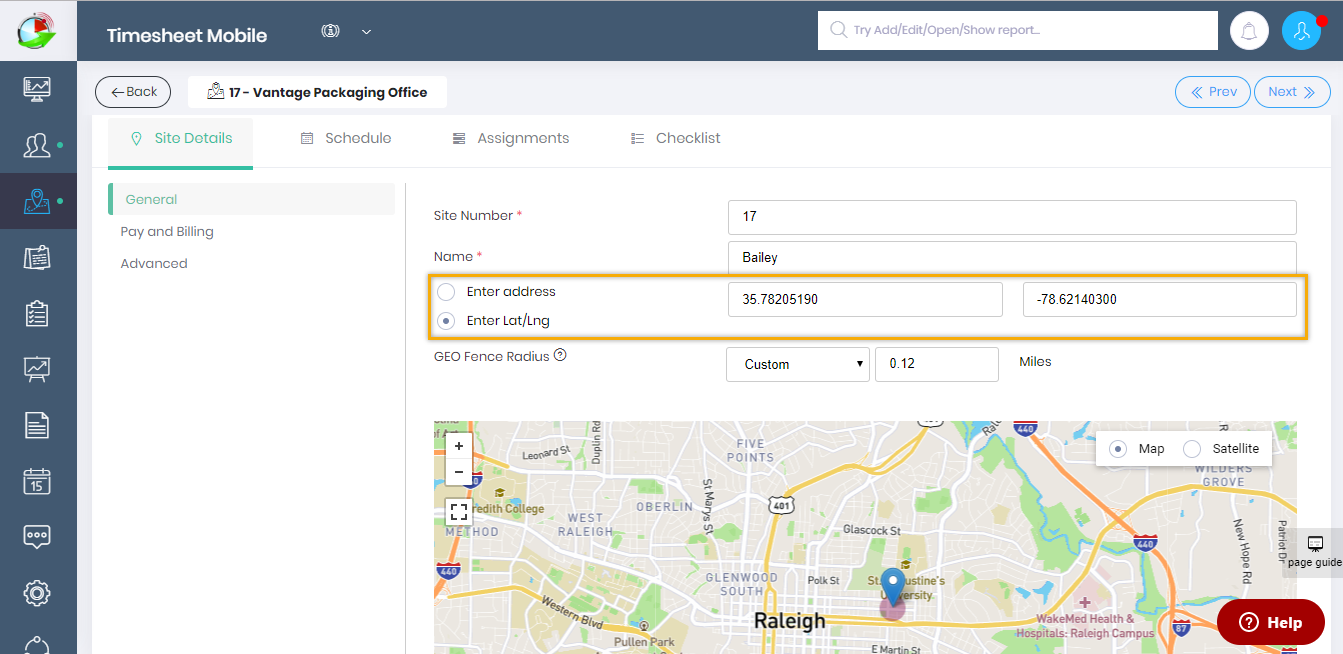
Task: Select the Enter address radio button
Action: pos(446,292)
